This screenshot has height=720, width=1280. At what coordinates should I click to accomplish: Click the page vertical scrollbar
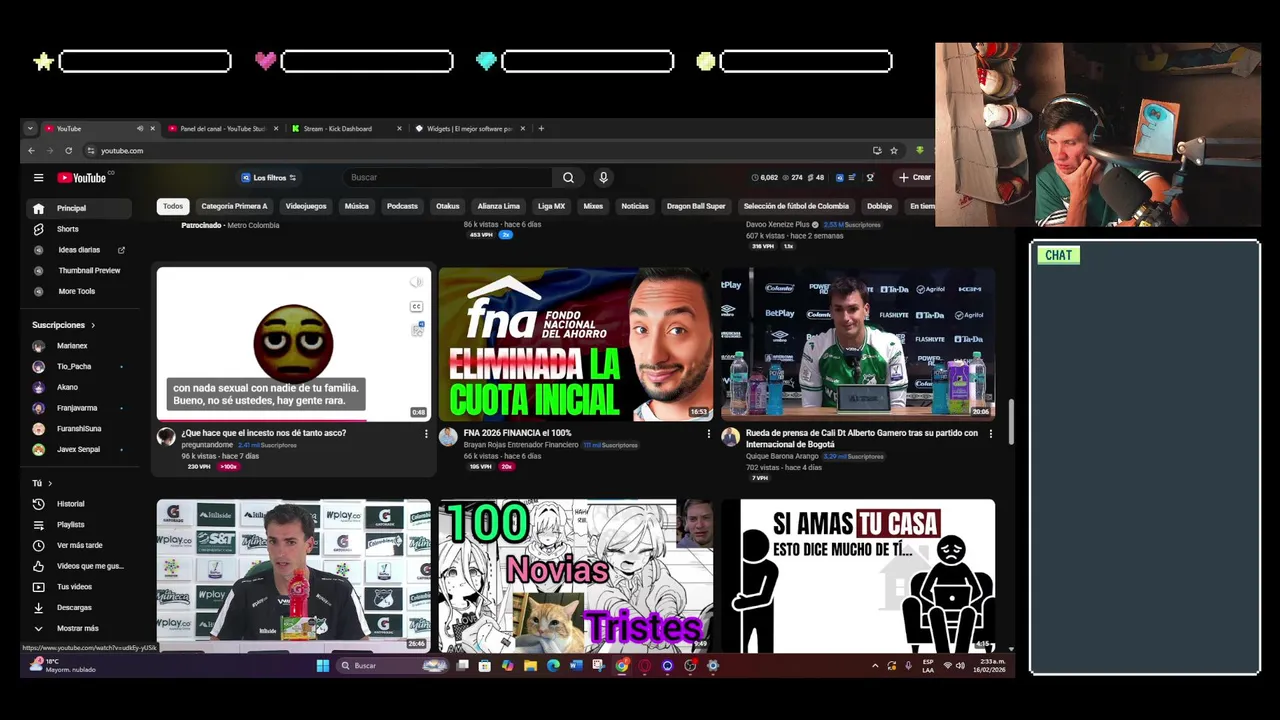(x=1010, y=420)
